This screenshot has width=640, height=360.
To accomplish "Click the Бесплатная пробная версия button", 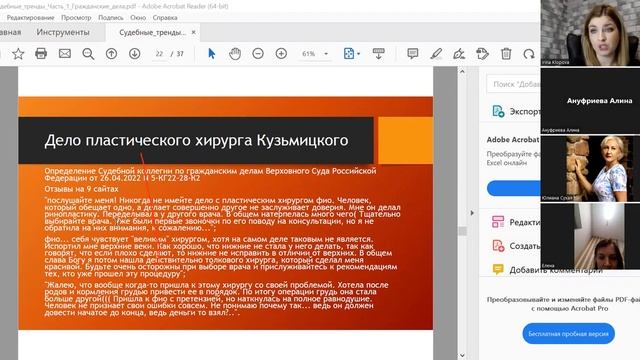I will pyautogui.click(x=568, y=333).
